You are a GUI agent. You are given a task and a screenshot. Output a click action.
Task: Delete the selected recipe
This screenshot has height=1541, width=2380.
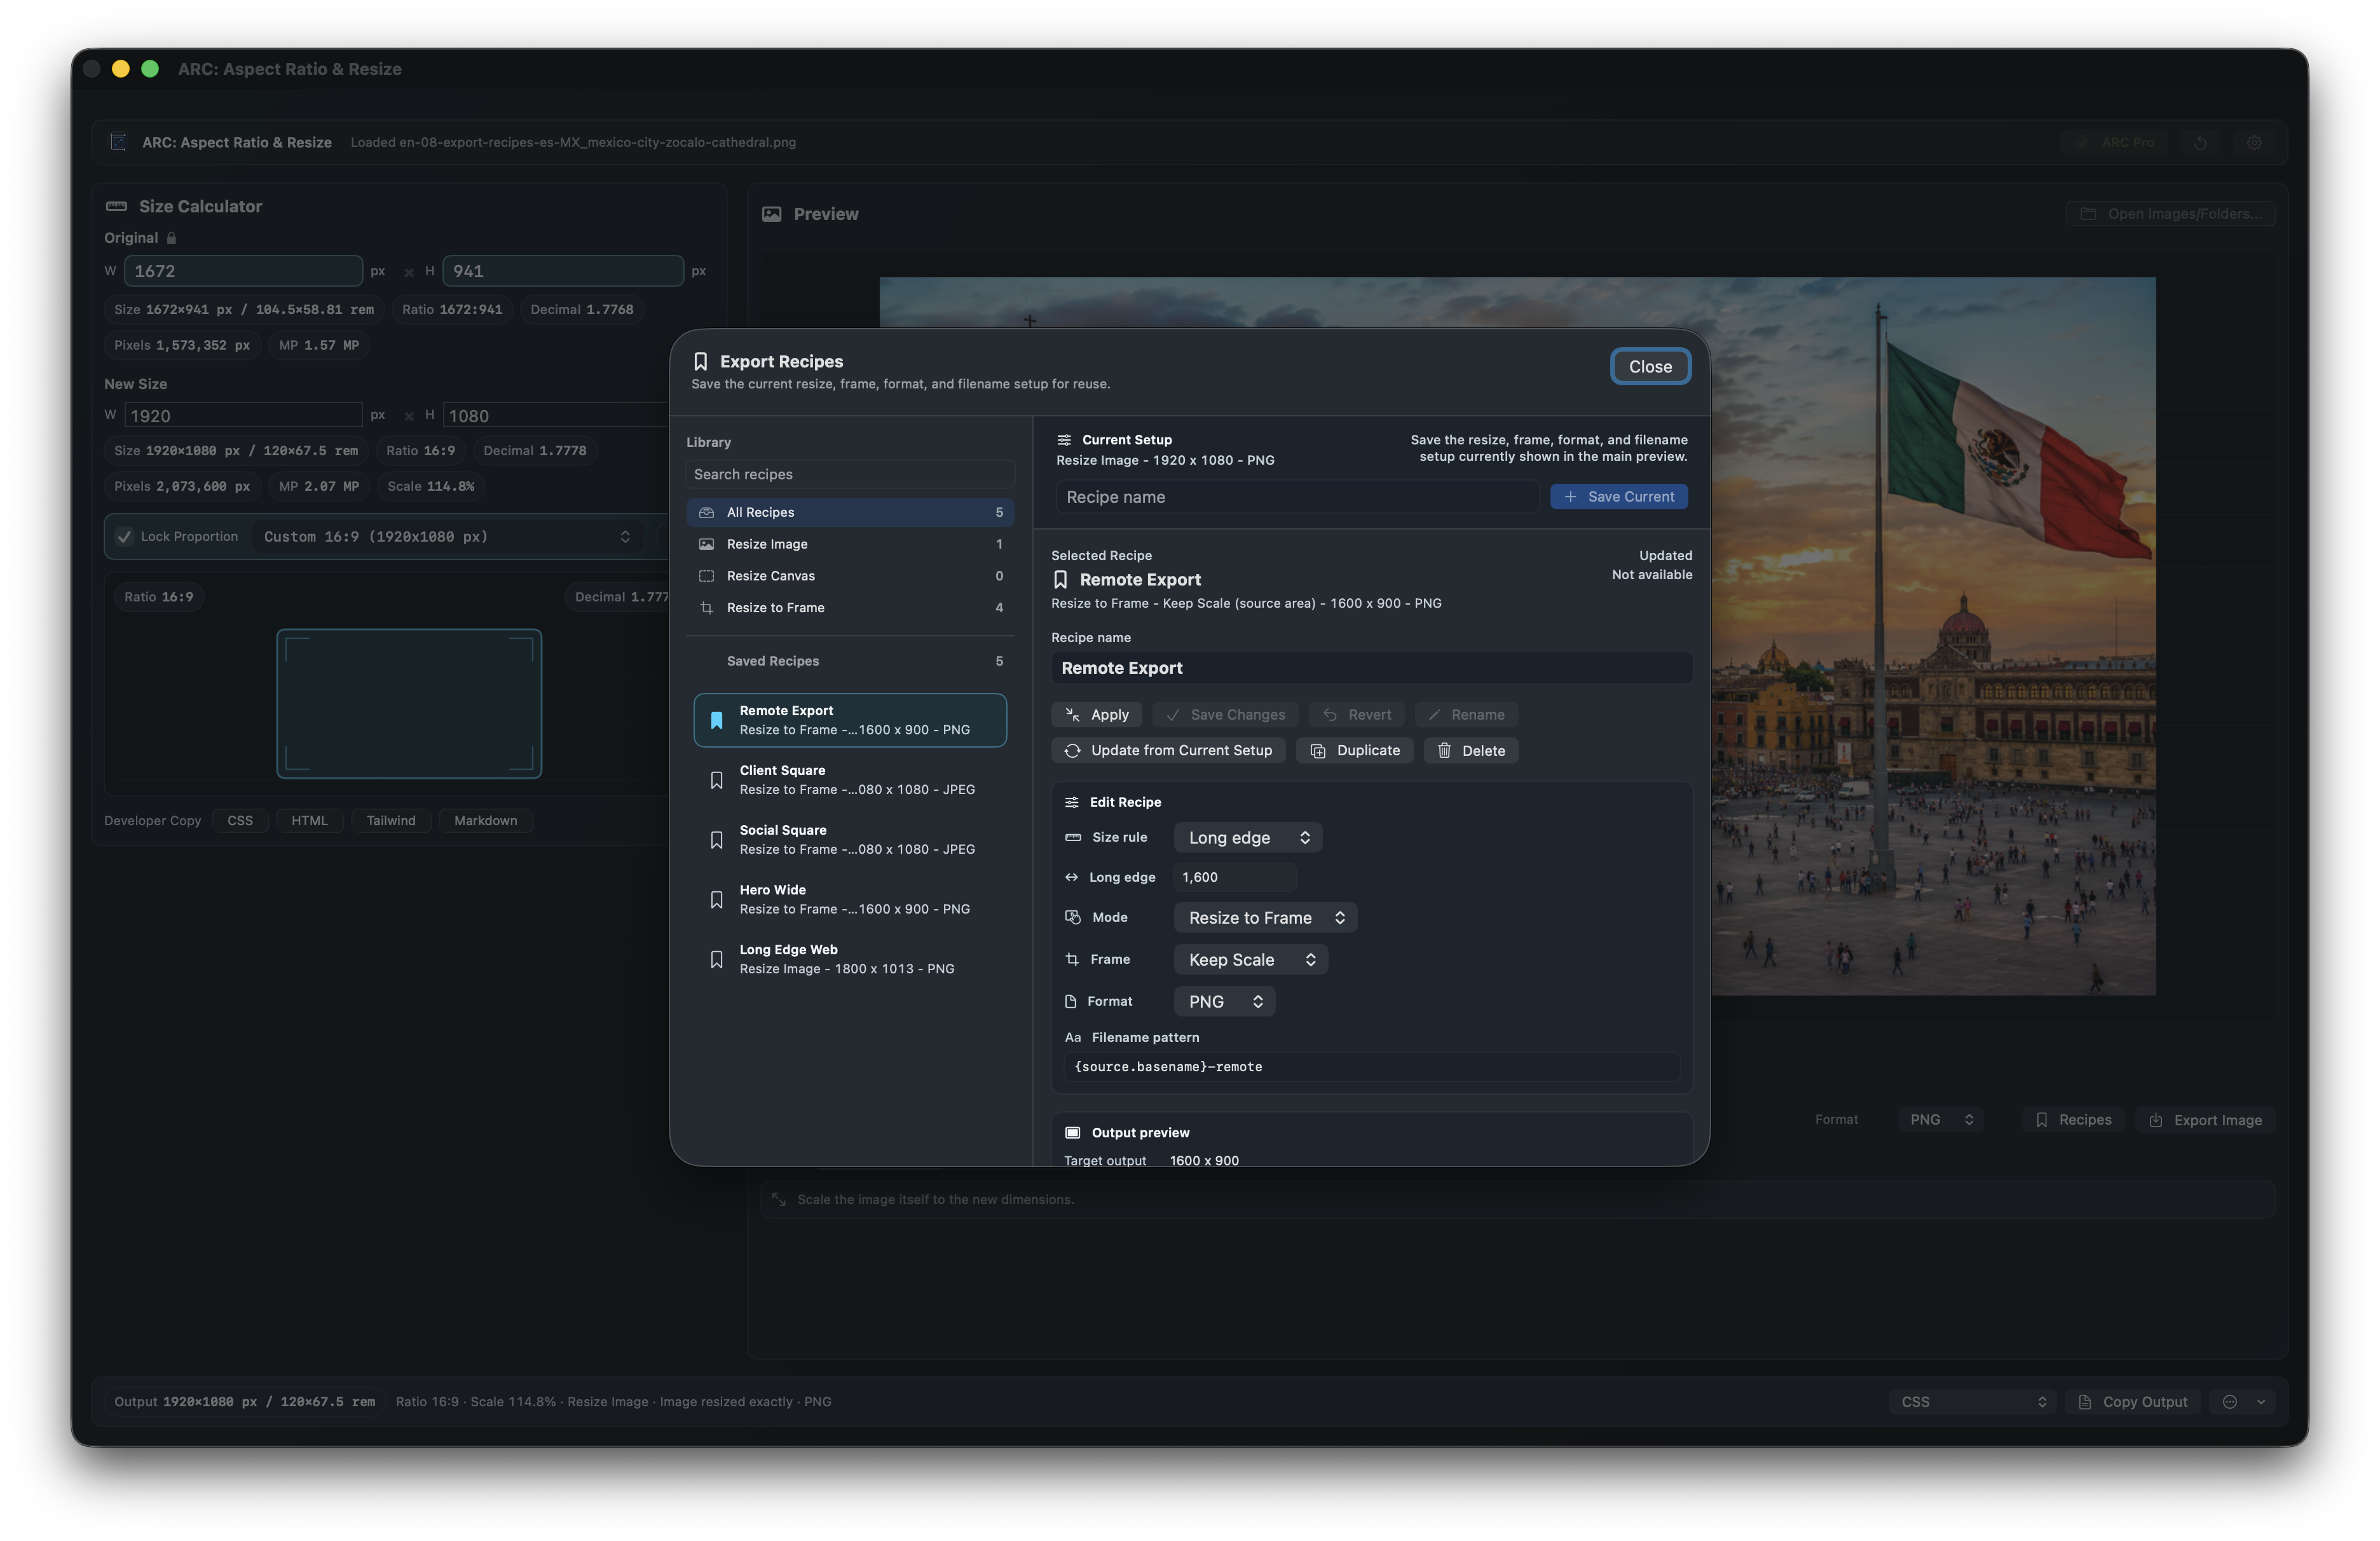(x=1470, y=750)
